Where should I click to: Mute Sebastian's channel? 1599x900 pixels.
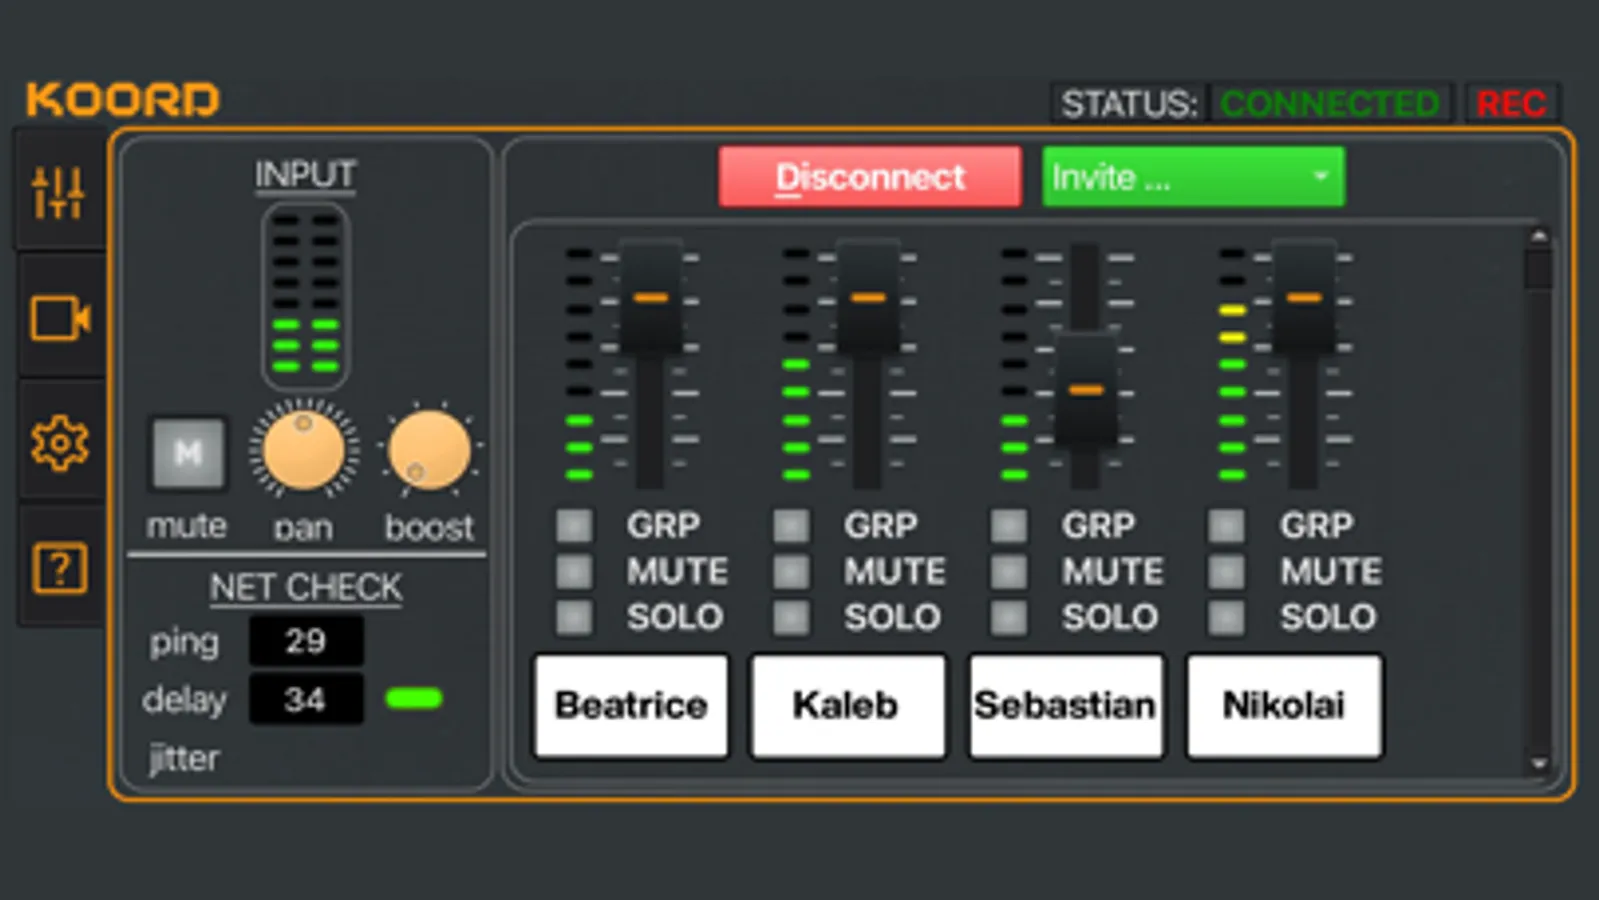click(1009, 571)
